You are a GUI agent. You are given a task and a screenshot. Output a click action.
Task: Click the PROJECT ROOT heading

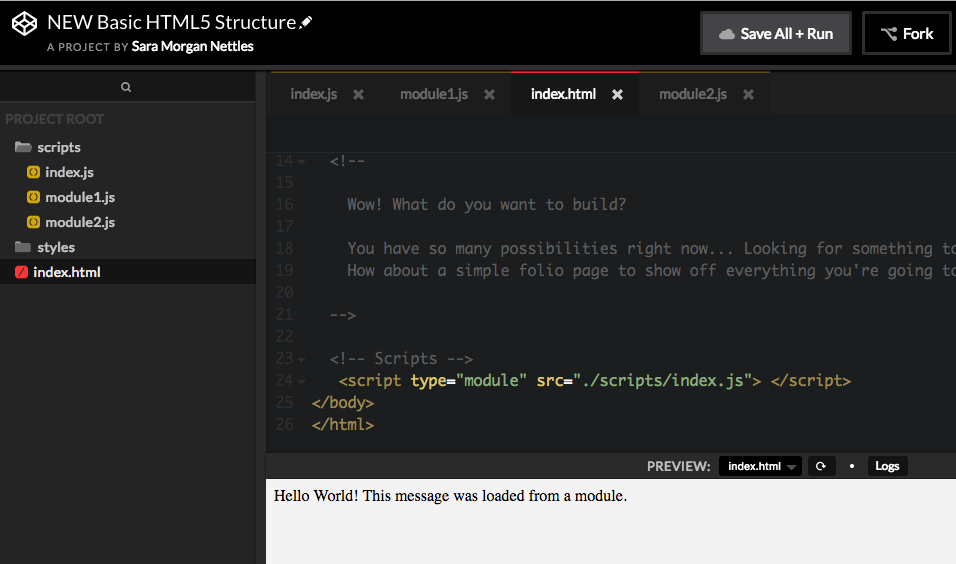[54, 119]
